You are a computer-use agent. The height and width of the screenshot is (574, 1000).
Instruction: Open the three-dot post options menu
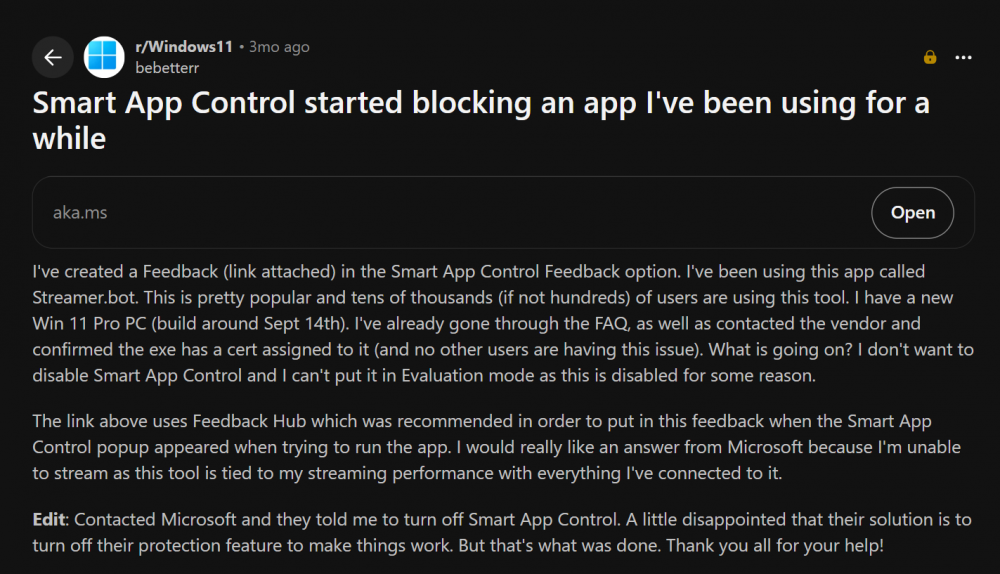(963, 57)
